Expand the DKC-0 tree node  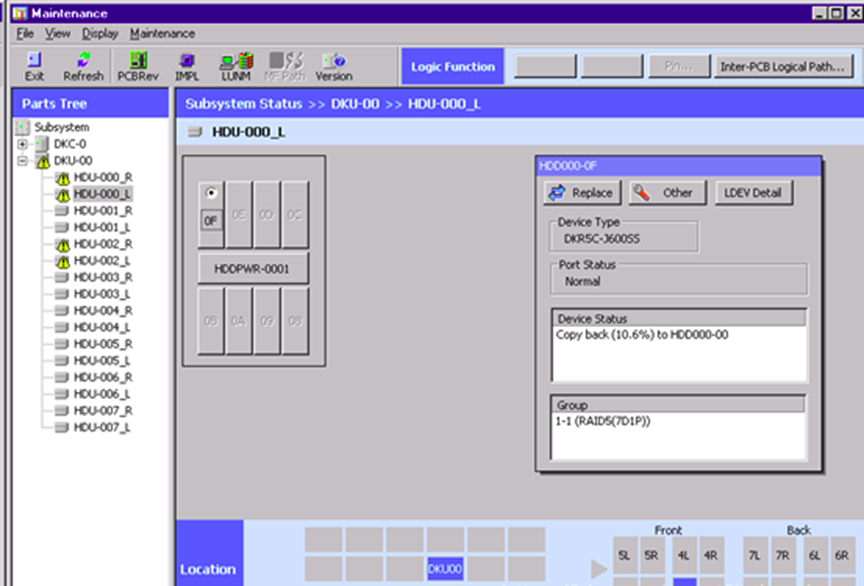(x=22, y=144)
